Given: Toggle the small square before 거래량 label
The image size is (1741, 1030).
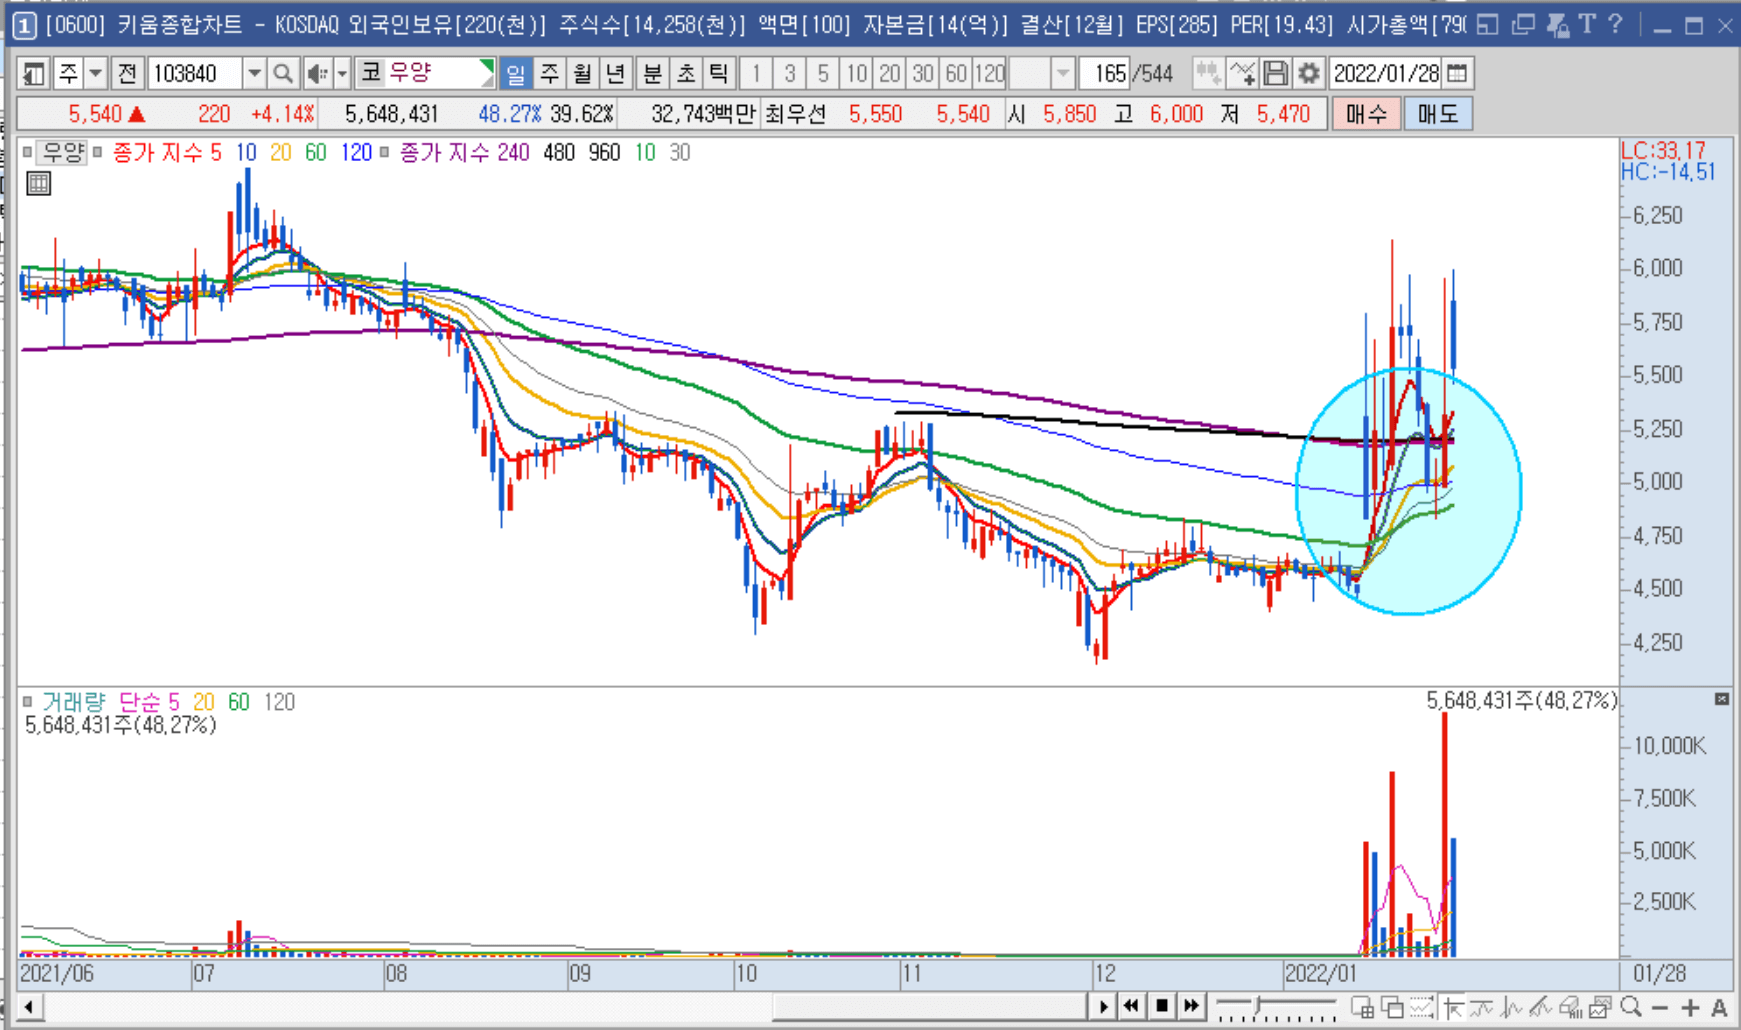Looking at the screenshot, I should [28, 701].
